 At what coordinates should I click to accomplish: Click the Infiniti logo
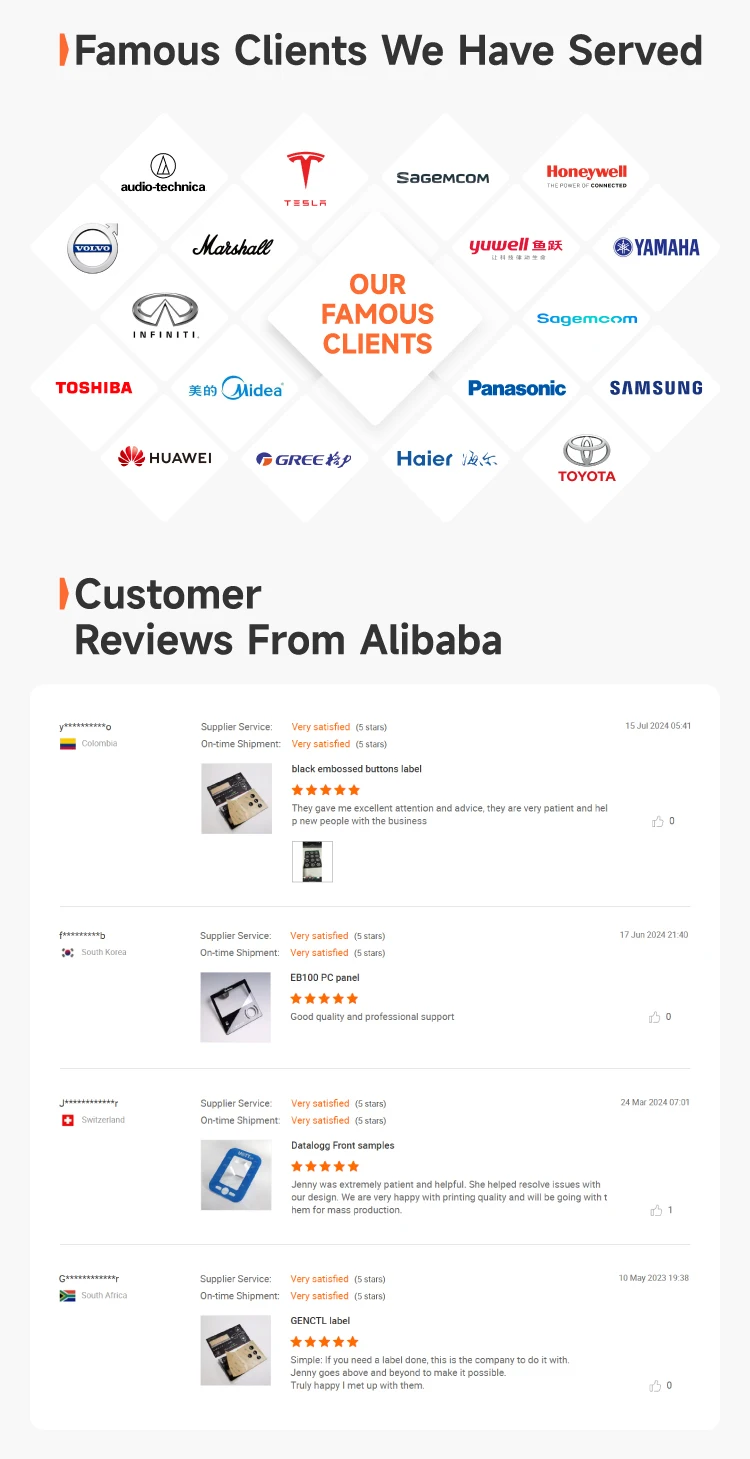(x=166, y=316)
